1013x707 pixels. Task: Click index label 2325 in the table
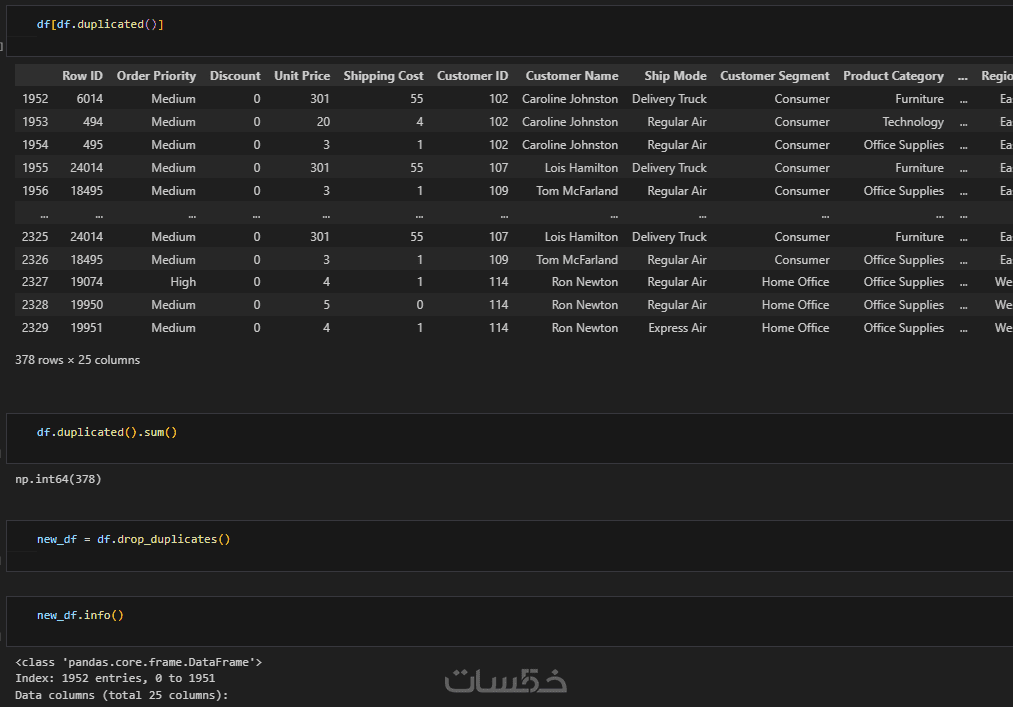coord(35,237)
